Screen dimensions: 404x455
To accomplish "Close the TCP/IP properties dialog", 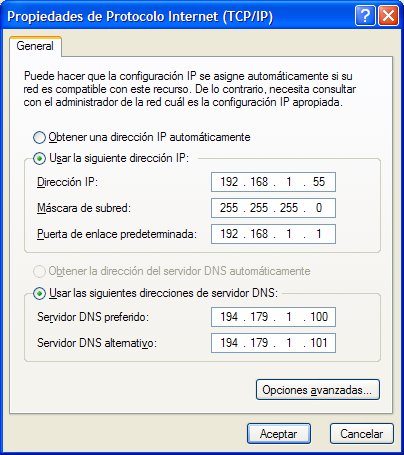I will pos(388,15).
